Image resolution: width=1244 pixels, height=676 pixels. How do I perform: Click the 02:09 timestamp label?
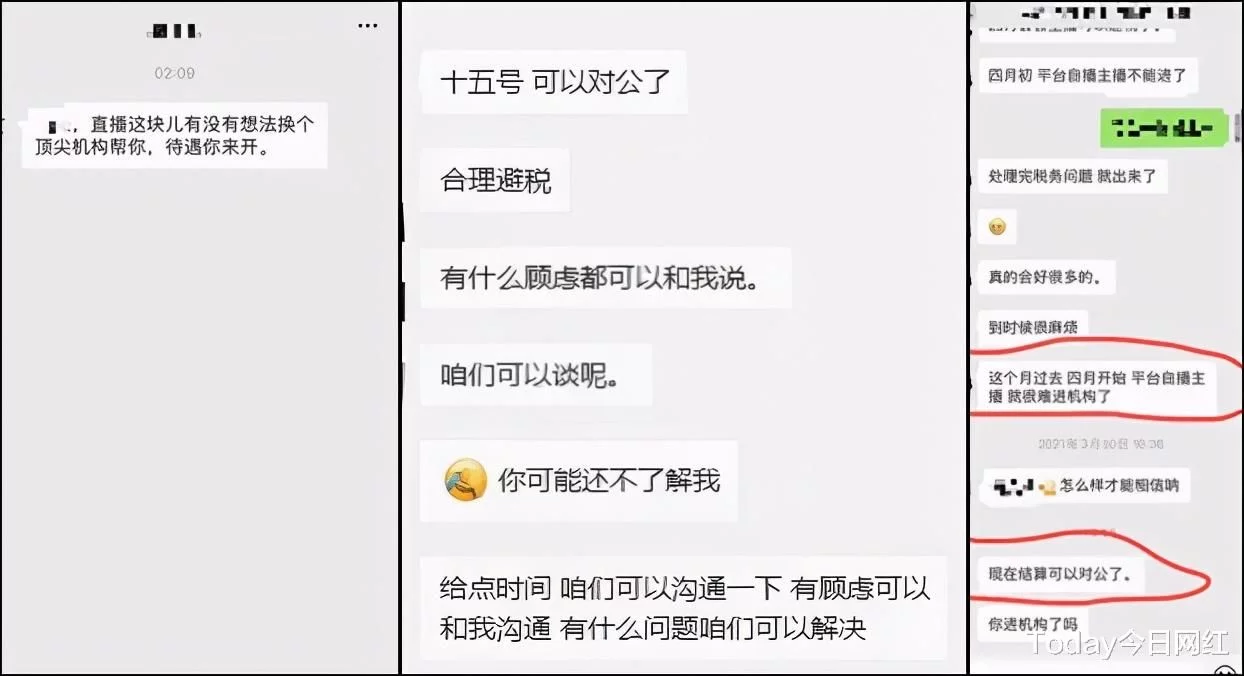(175, 73)
